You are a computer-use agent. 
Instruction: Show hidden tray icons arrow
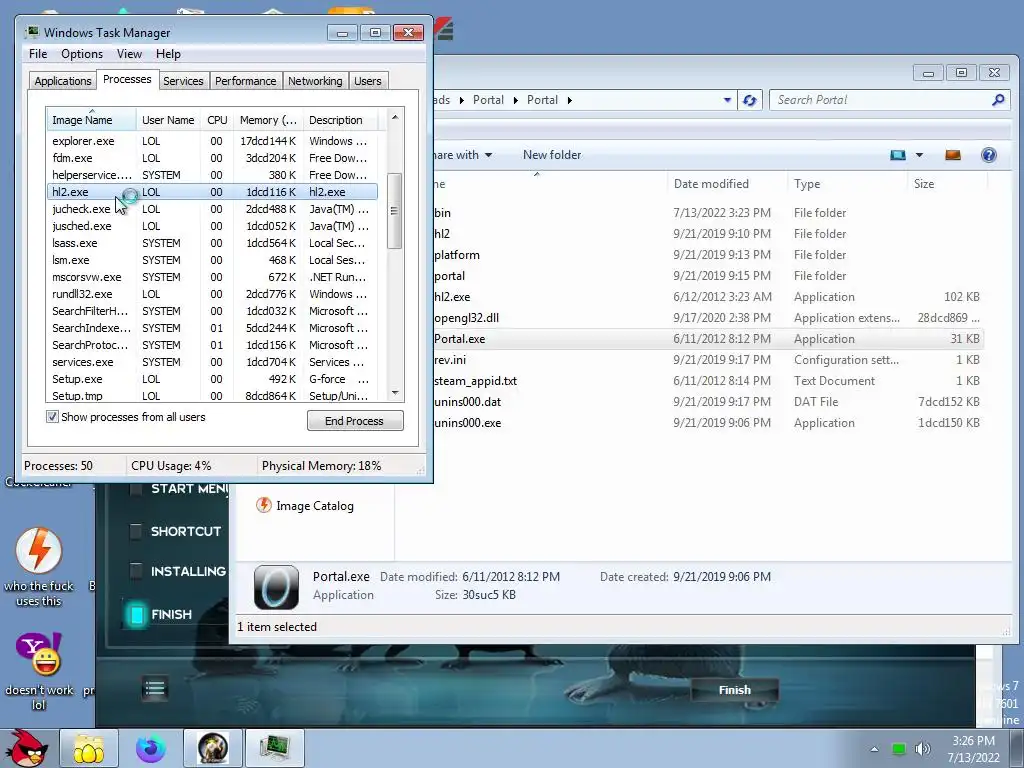click(874, 749)
